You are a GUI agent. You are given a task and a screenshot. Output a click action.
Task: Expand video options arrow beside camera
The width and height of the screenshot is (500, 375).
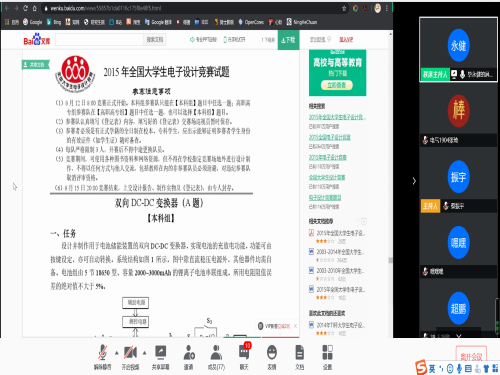click(145, 353)
